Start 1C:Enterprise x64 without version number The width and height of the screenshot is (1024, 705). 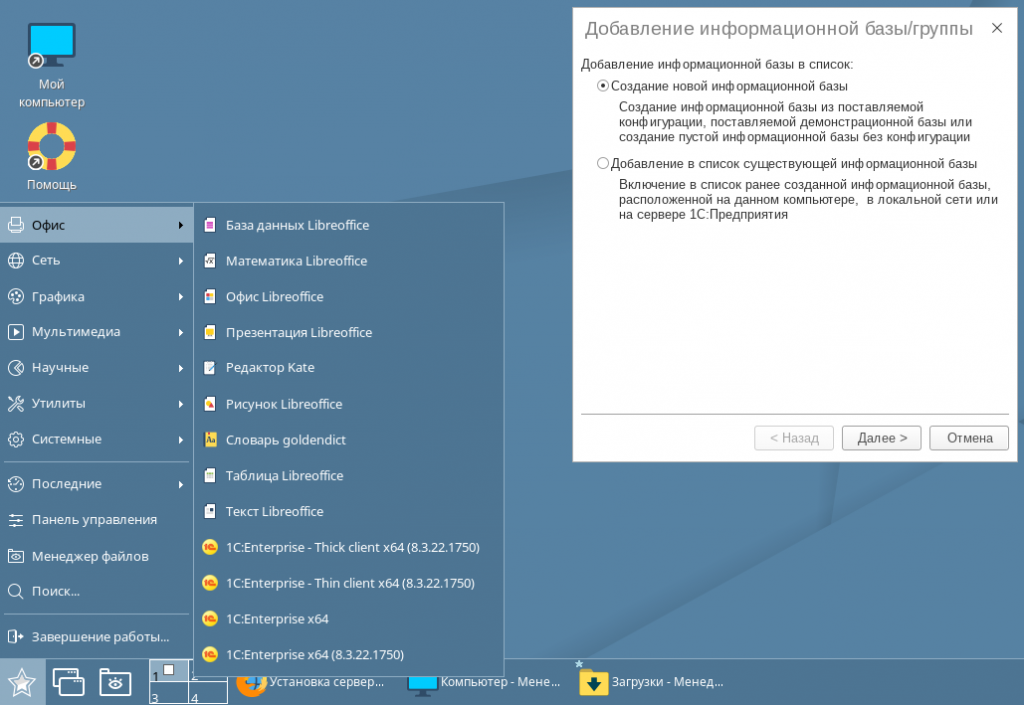tap(349, 619)
